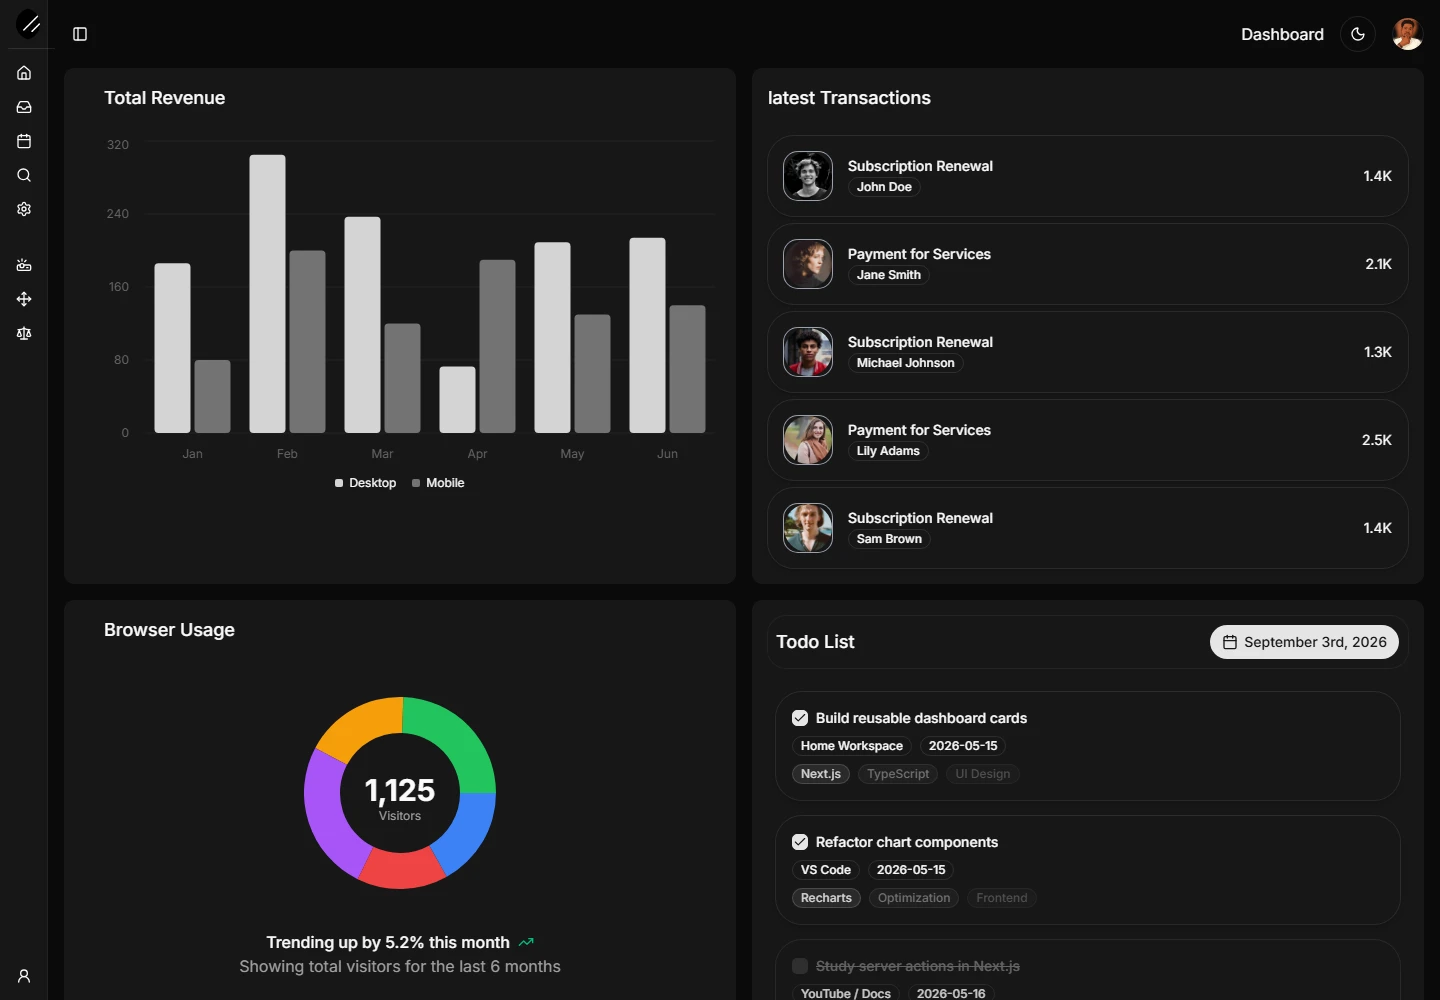Image resolution: width=1440 pixels, height=1000 pixels.
Task: Open the user avatar in the header
Action: click(x=1408, y=34)
